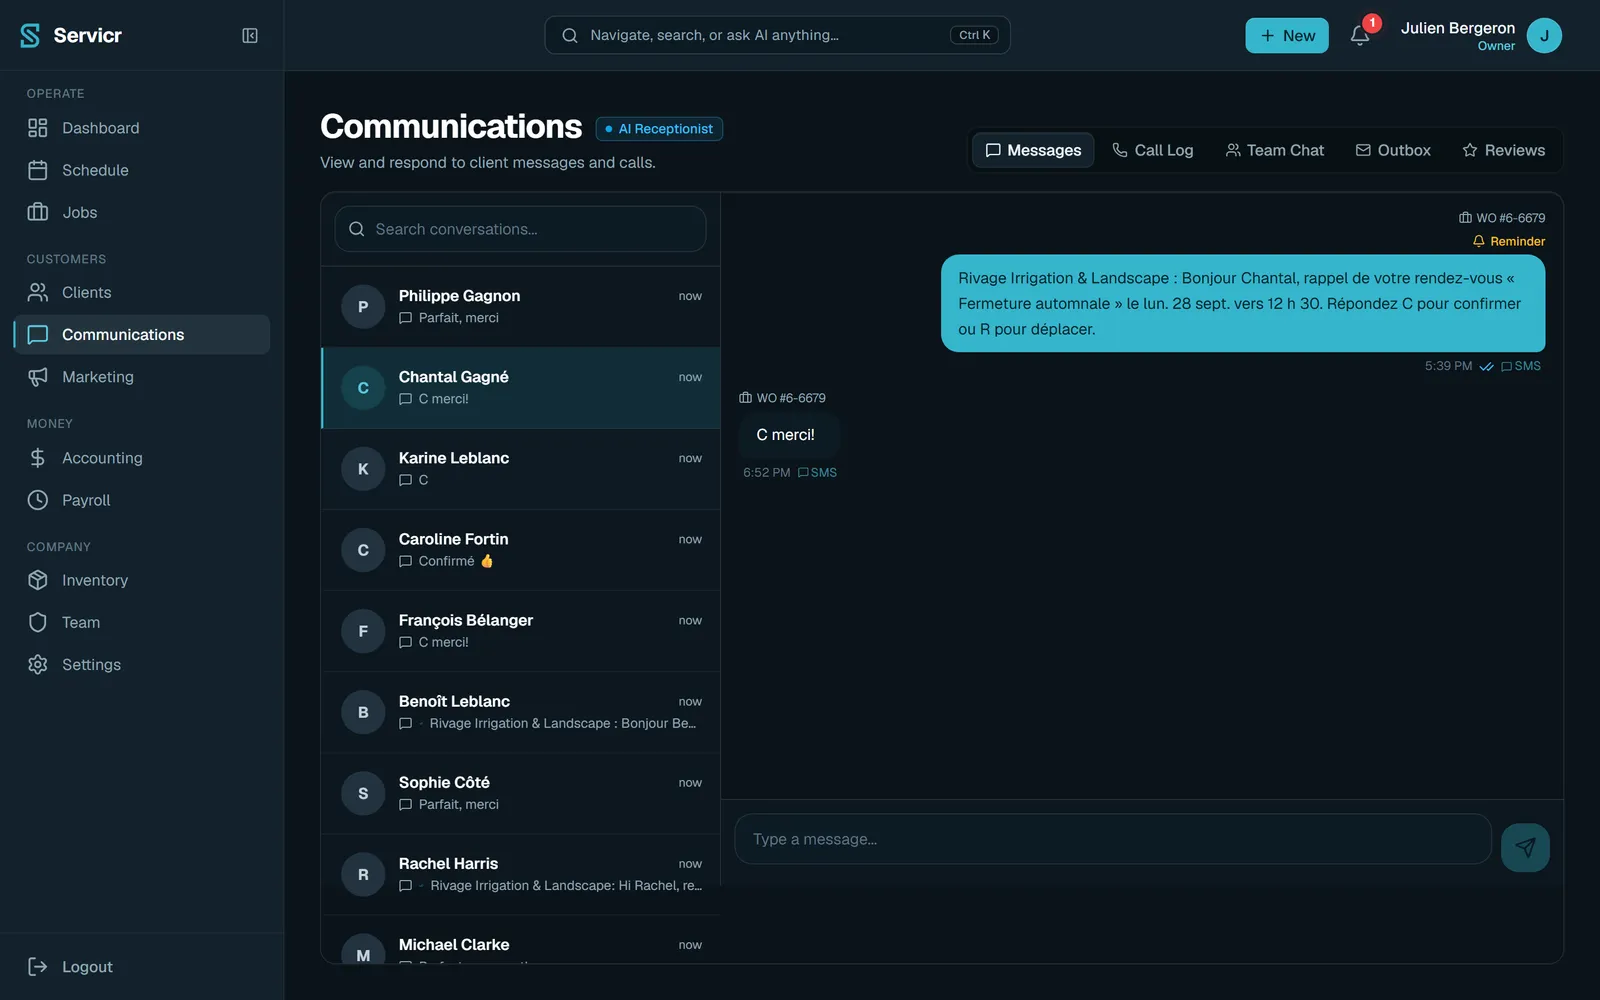Open Settings in sidebar
The width and height of the screenshot is (1600, 1000).
(142, 664)
